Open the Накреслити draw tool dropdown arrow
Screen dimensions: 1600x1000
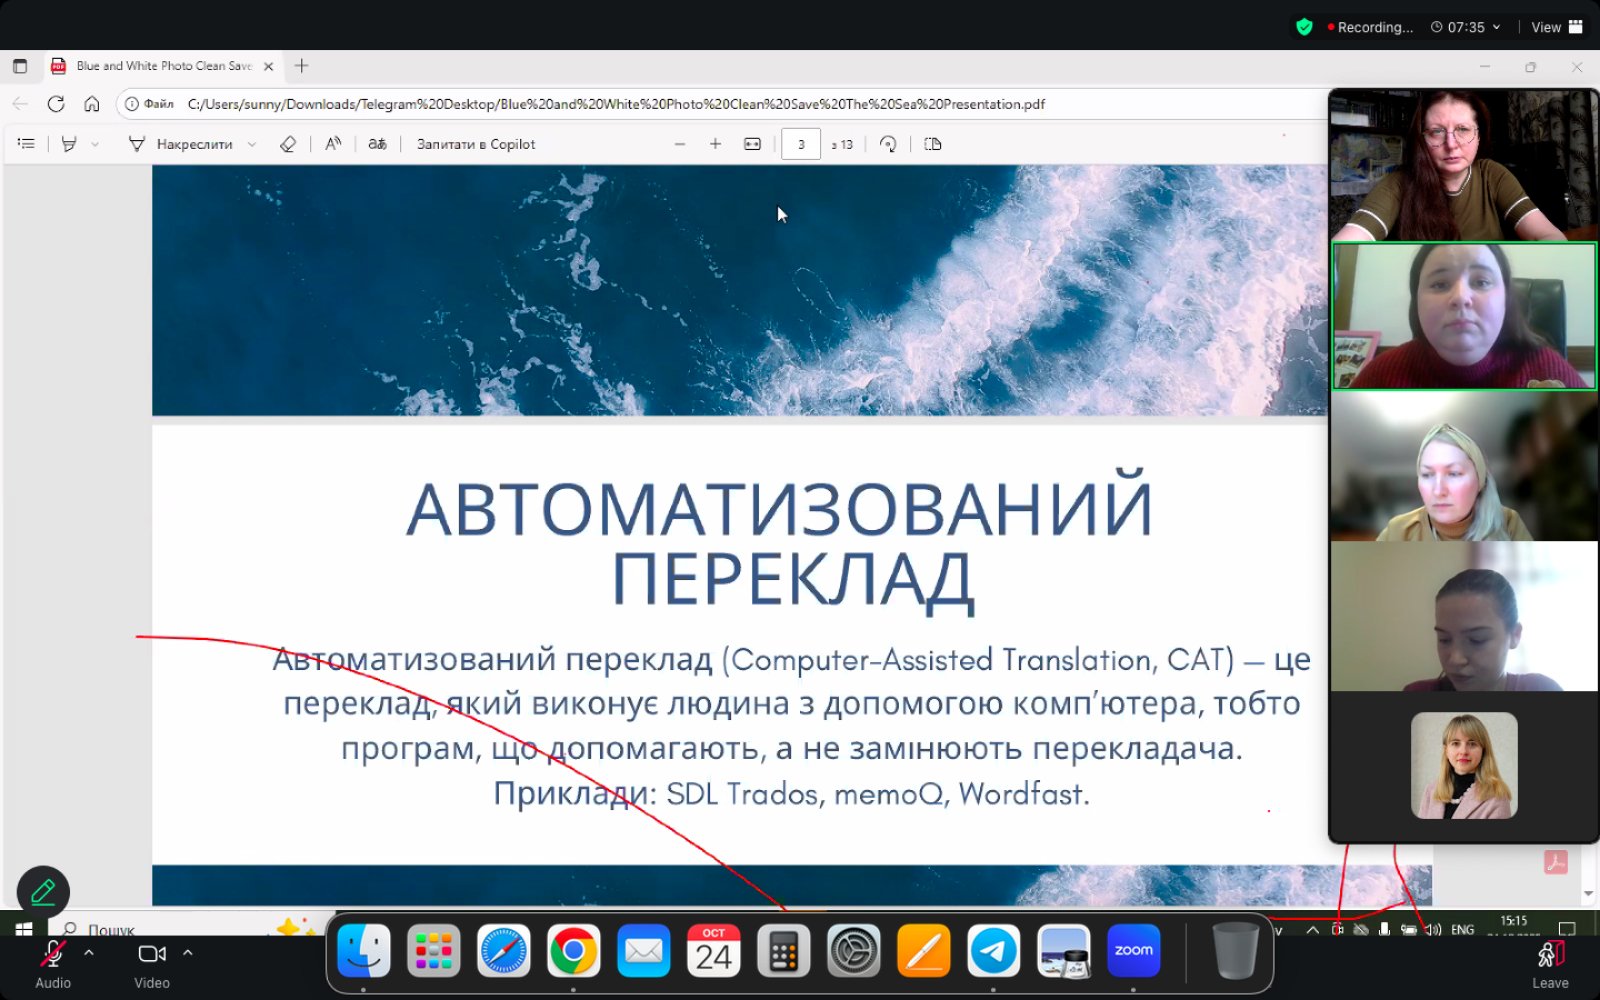252,144
